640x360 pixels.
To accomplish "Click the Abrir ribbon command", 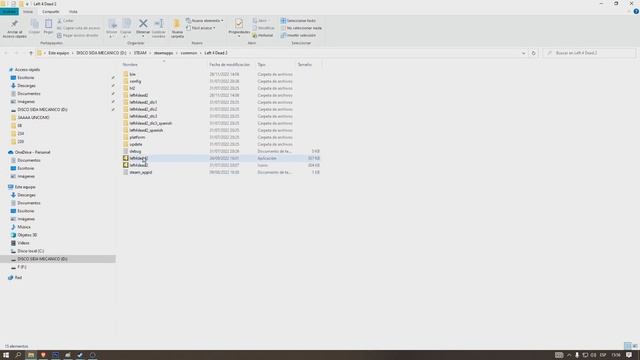I will tap(260, 20).
